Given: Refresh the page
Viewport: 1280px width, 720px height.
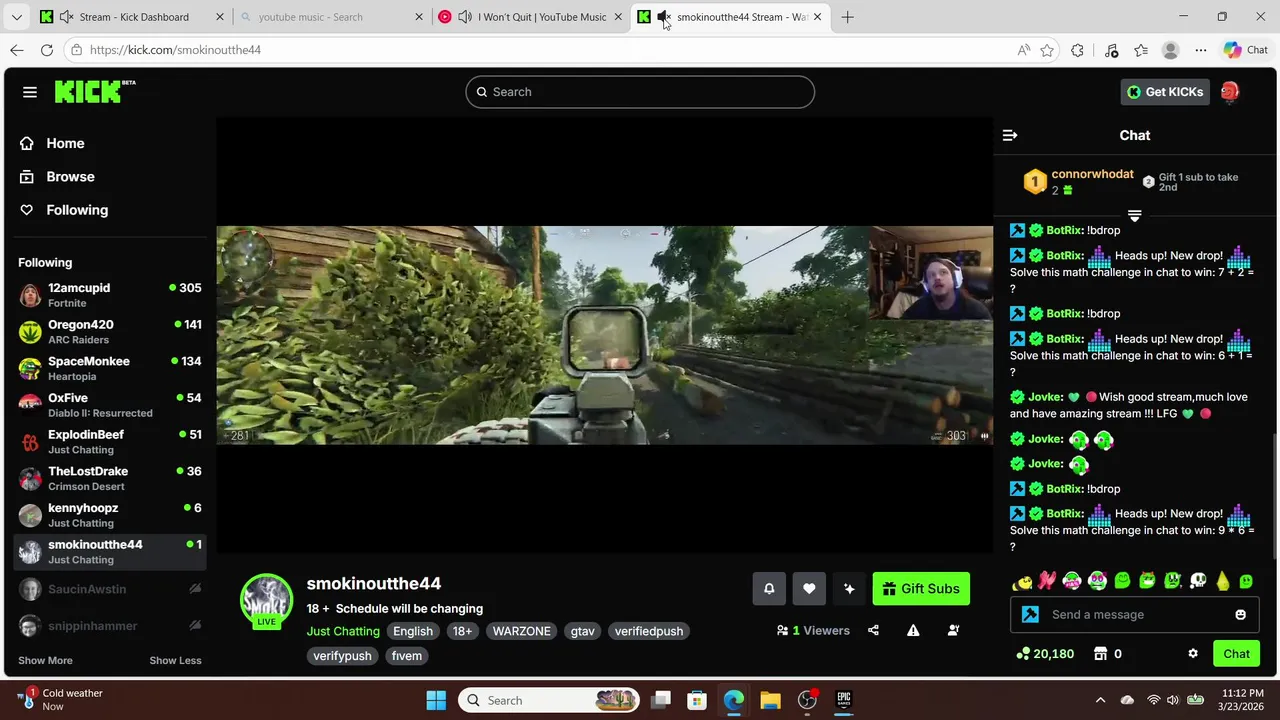Looking at the screenshot, I should click(47, 50).
